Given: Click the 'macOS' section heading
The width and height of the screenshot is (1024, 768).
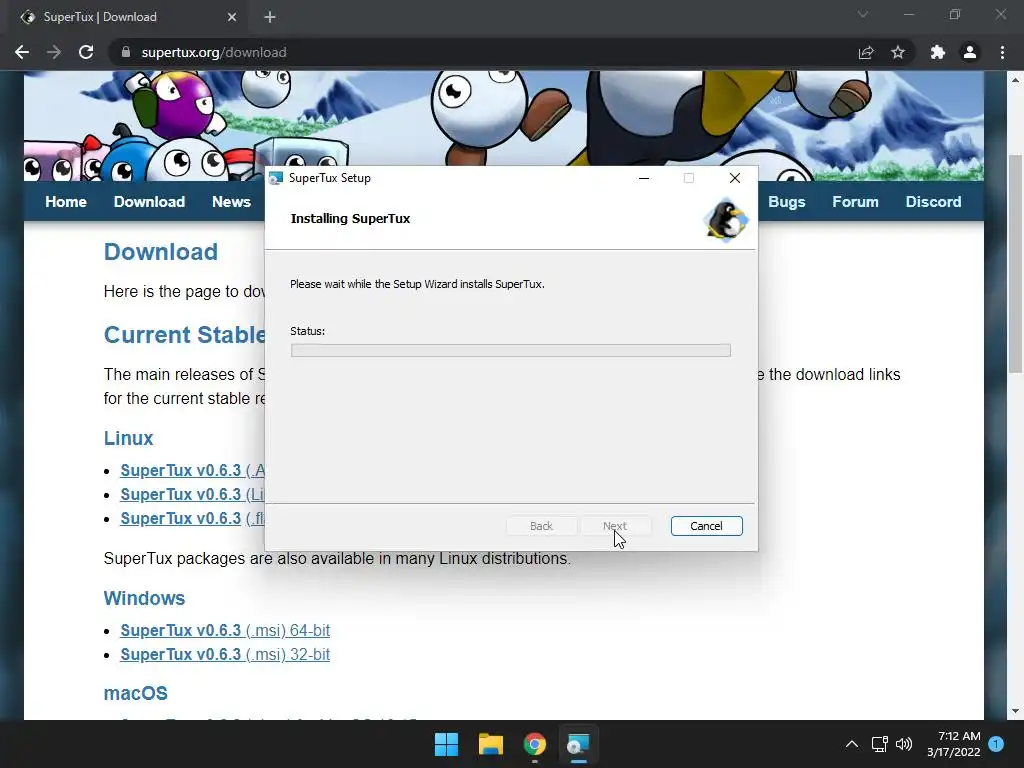Looking at the screenshot, I should click(136, 694).
